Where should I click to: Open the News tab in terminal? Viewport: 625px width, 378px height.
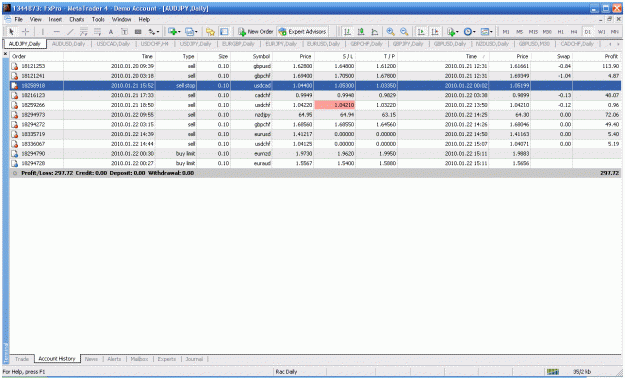pyautogui.click(x=91, y=359)
